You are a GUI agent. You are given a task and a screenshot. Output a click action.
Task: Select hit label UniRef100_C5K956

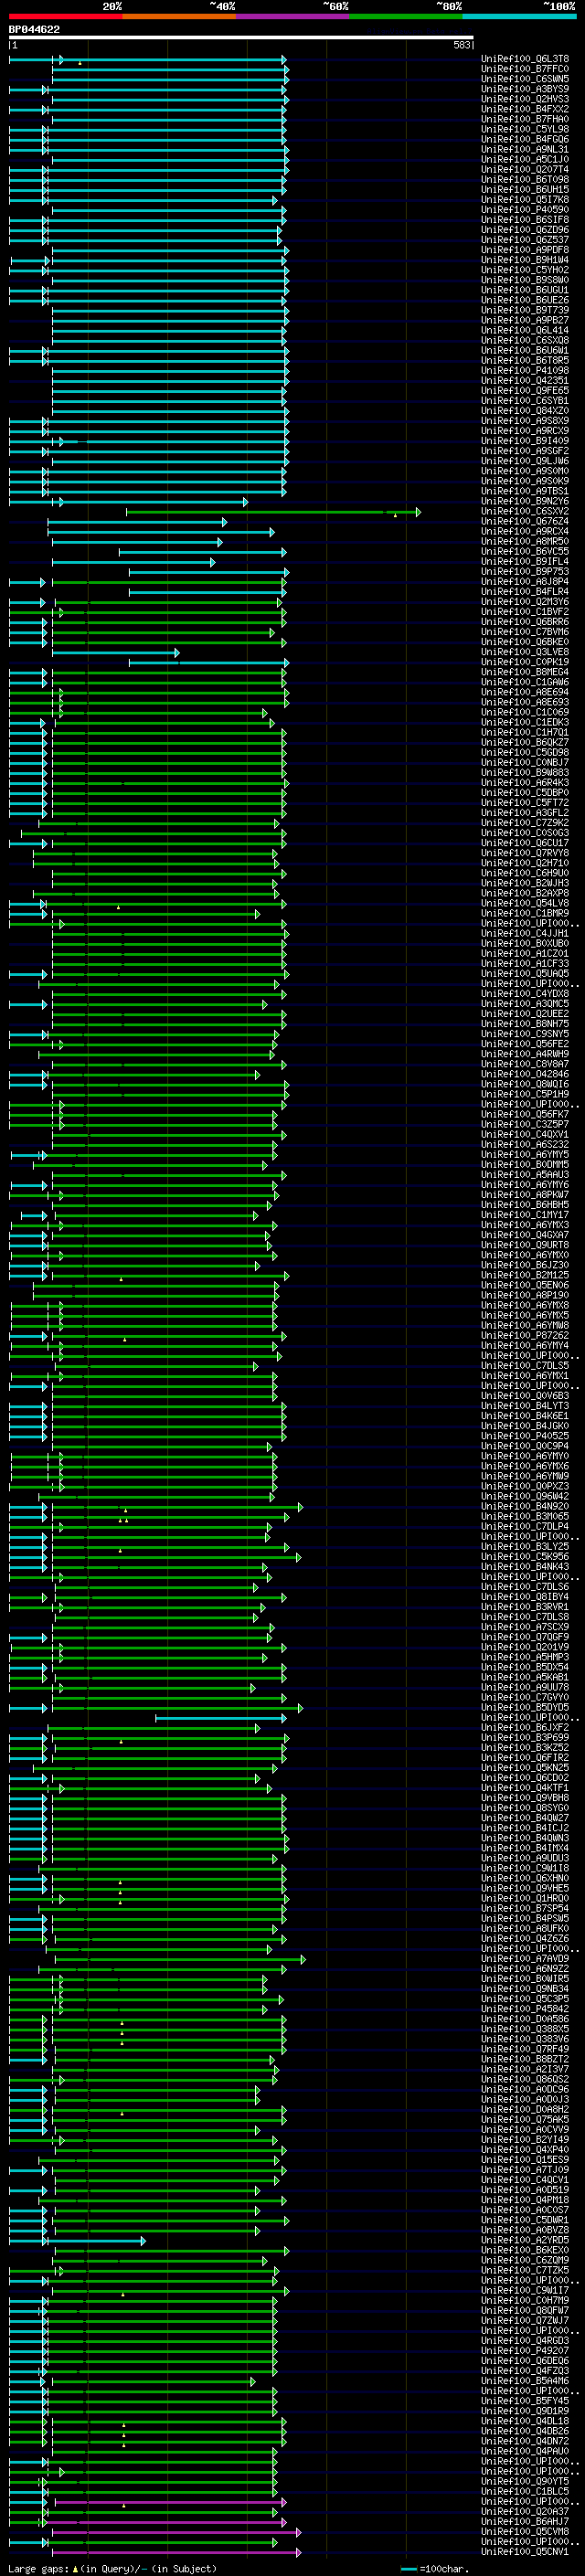pos(525,1557)
